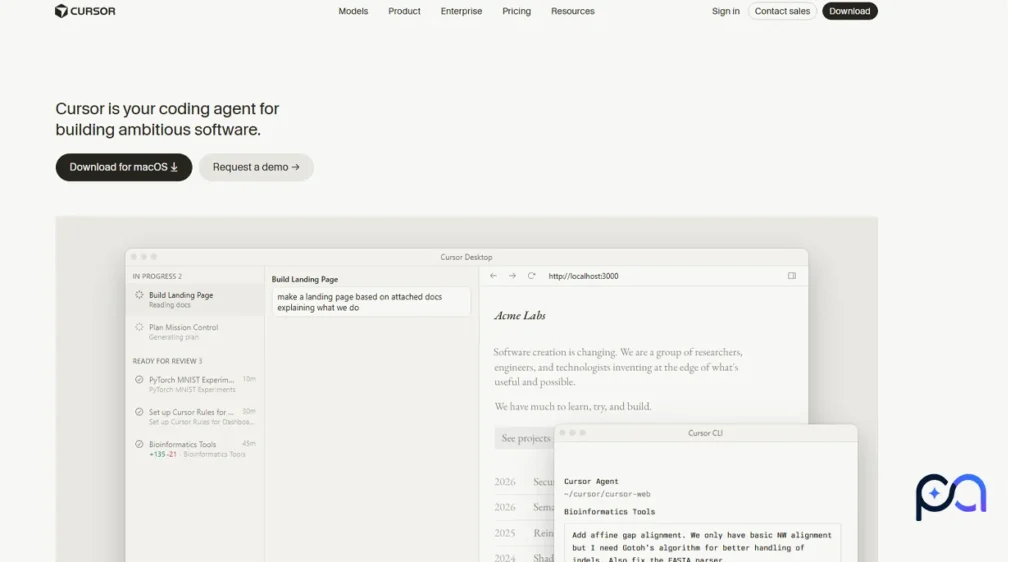Select the Plan Mission Control task

coord(195,332)
